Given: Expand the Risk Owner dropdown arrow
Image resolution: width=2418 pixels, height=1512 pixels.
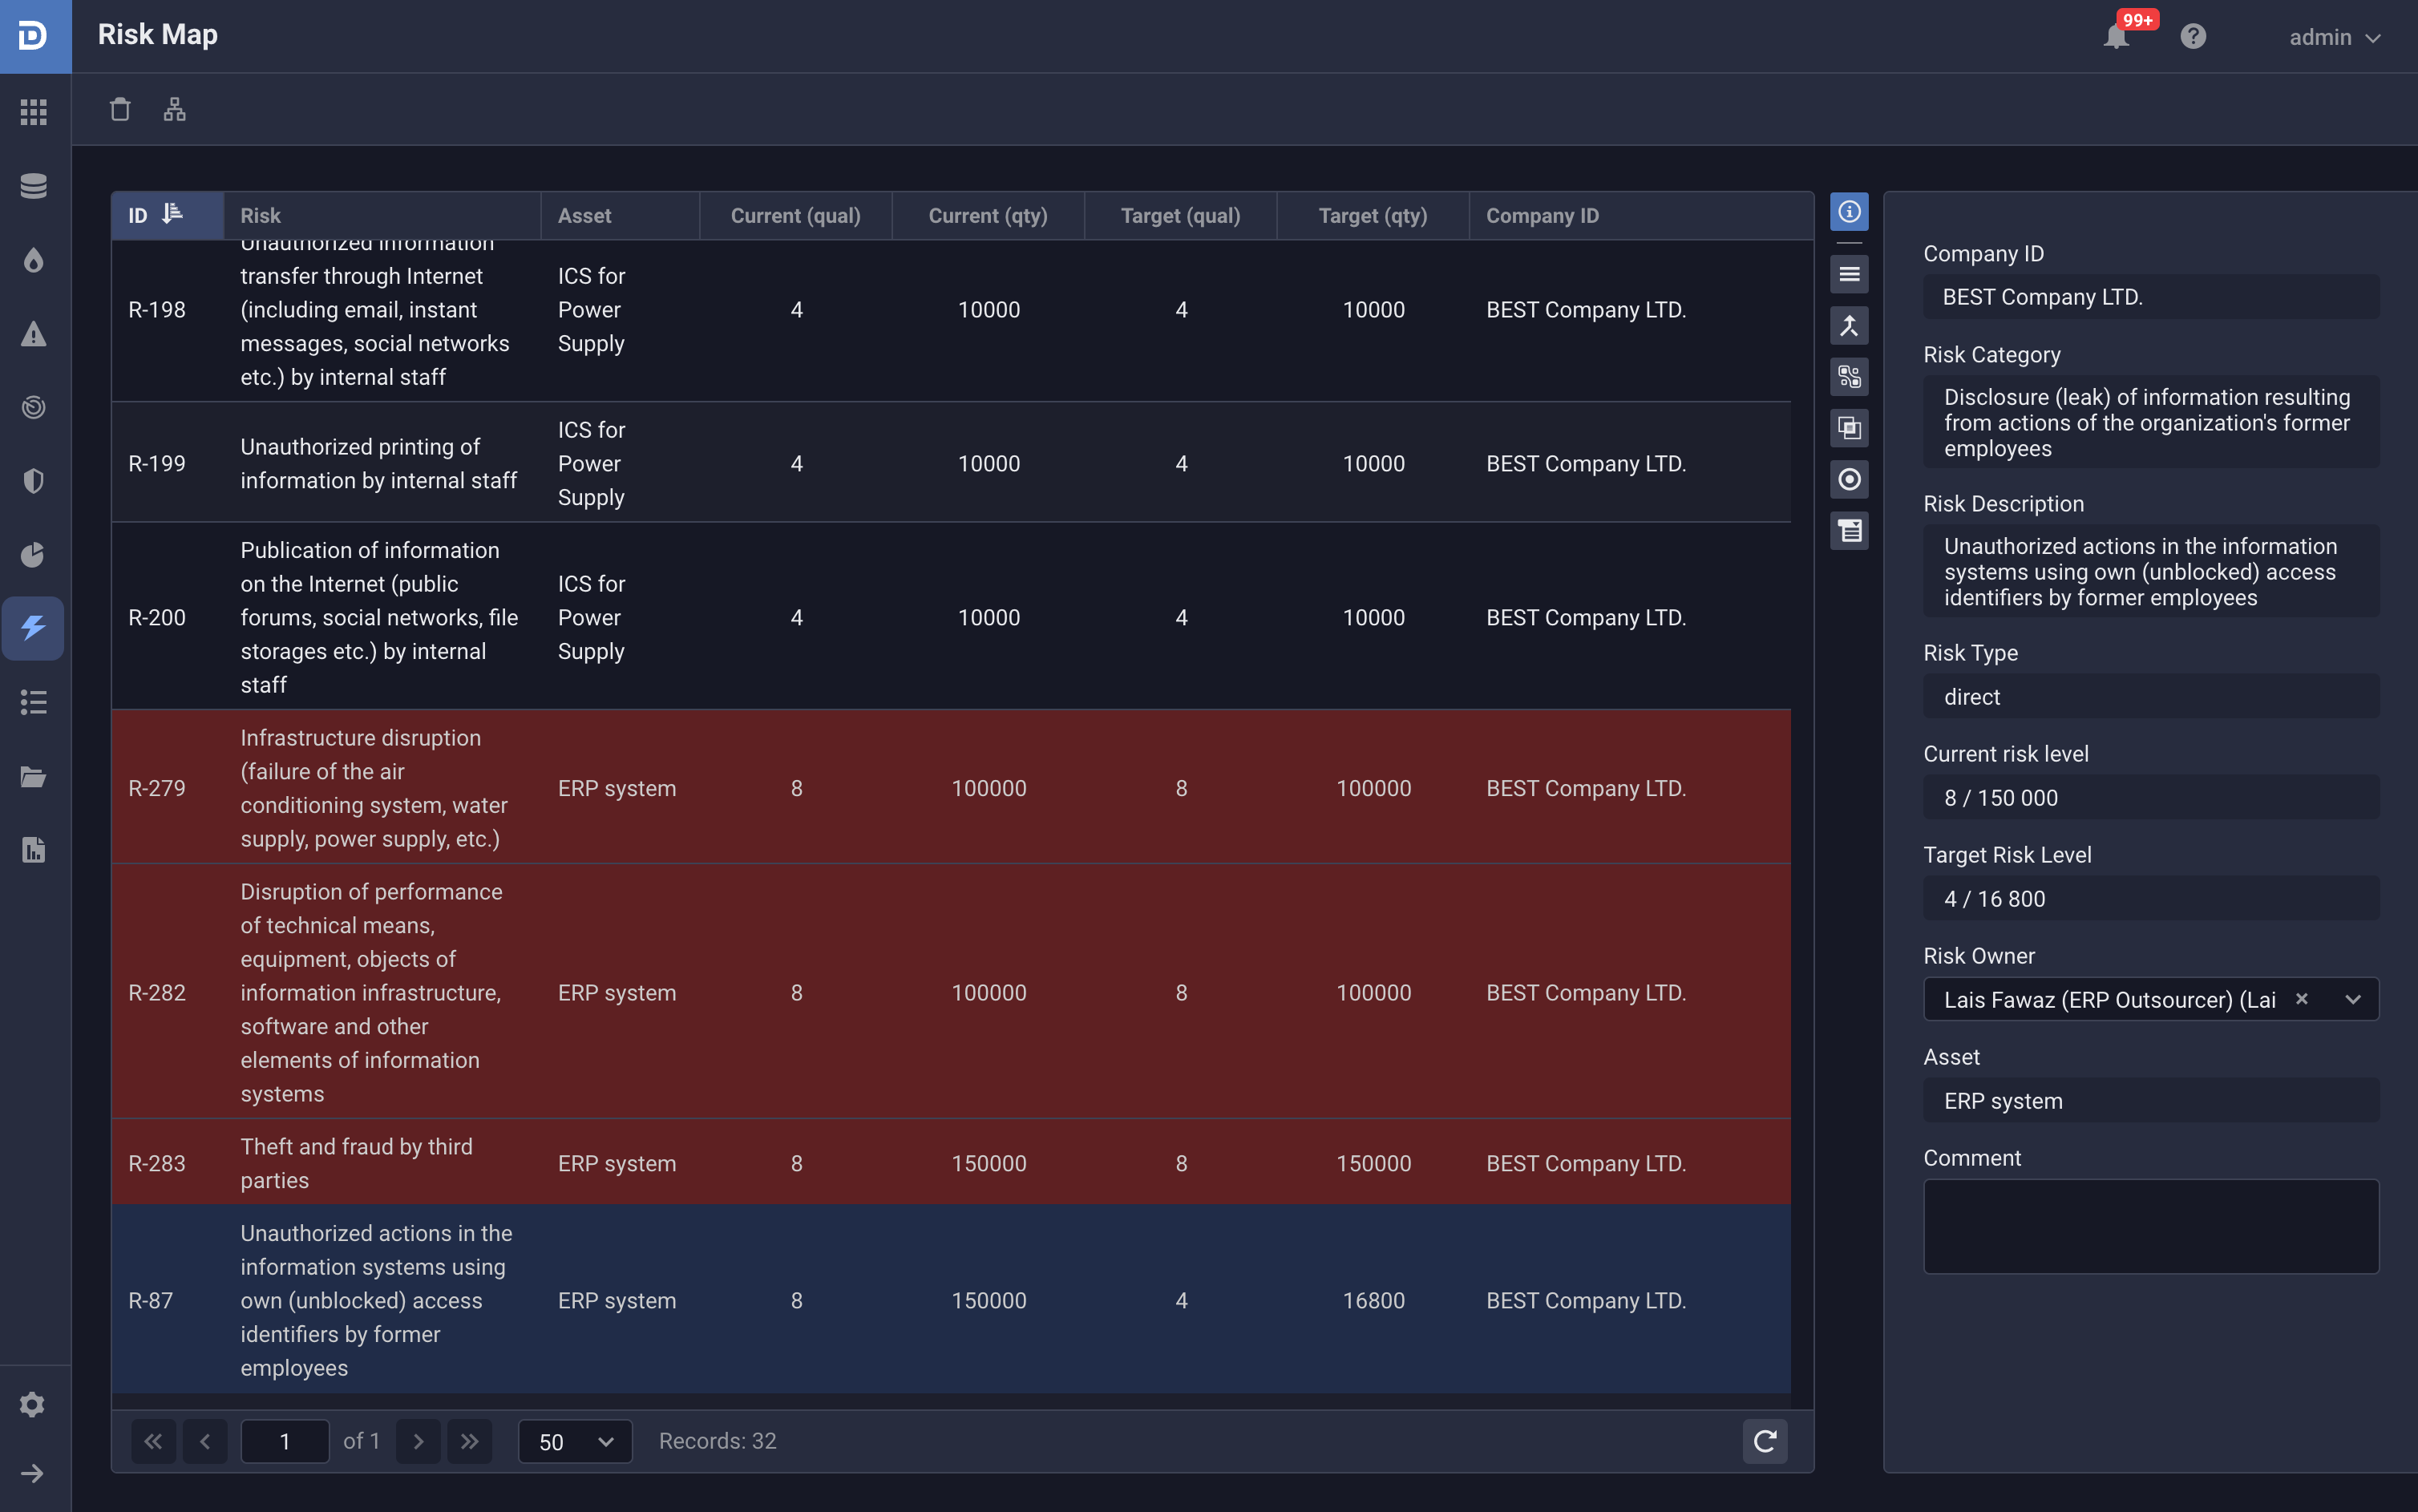Looking at the screenshot, I should click(x=2353, y=1000).
